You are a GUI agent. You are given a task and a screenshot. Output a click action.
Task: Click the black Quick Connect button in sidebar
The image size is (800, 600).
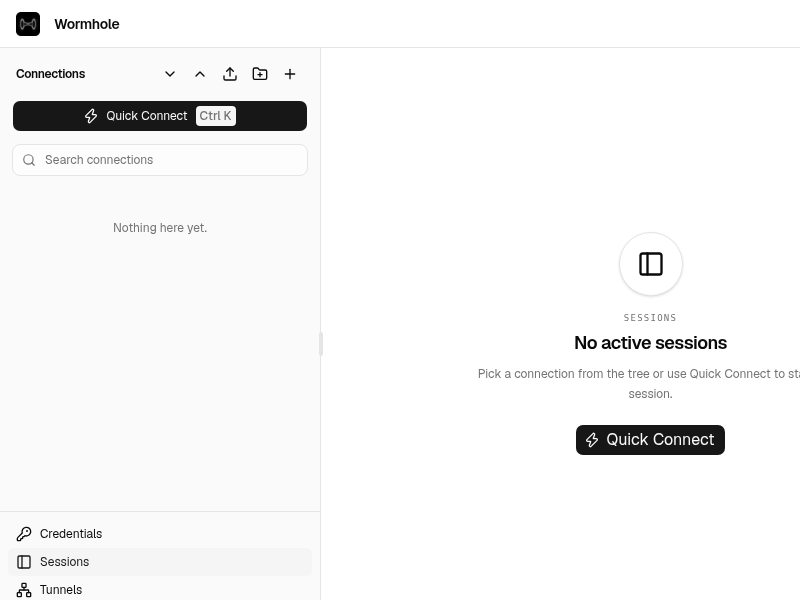click(160, 116)
